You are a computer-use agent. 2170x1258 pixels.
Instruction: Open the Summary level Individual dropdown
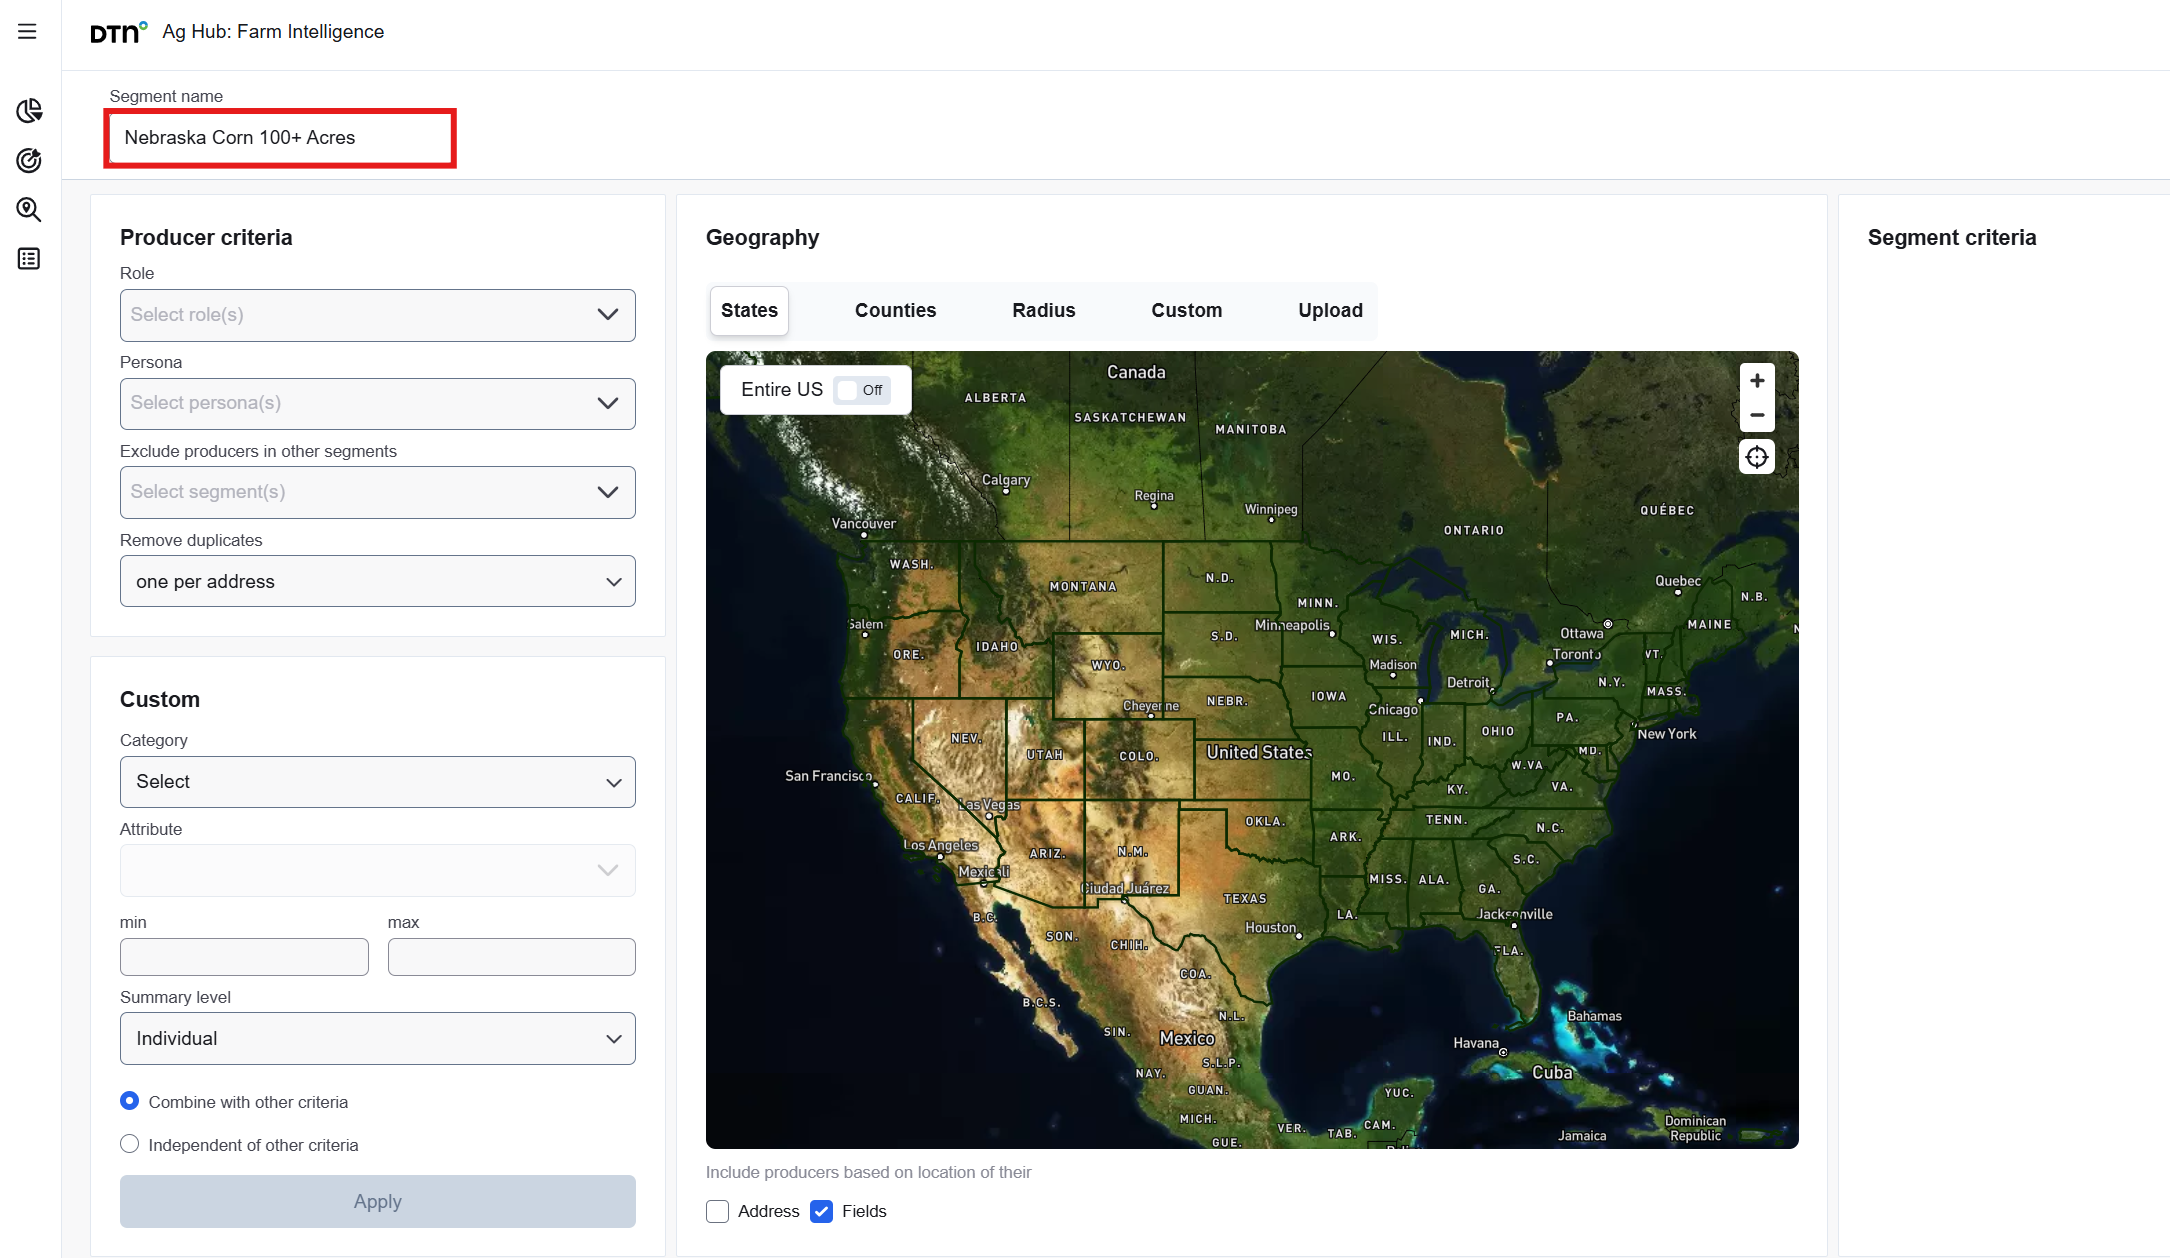point(377,1038)
